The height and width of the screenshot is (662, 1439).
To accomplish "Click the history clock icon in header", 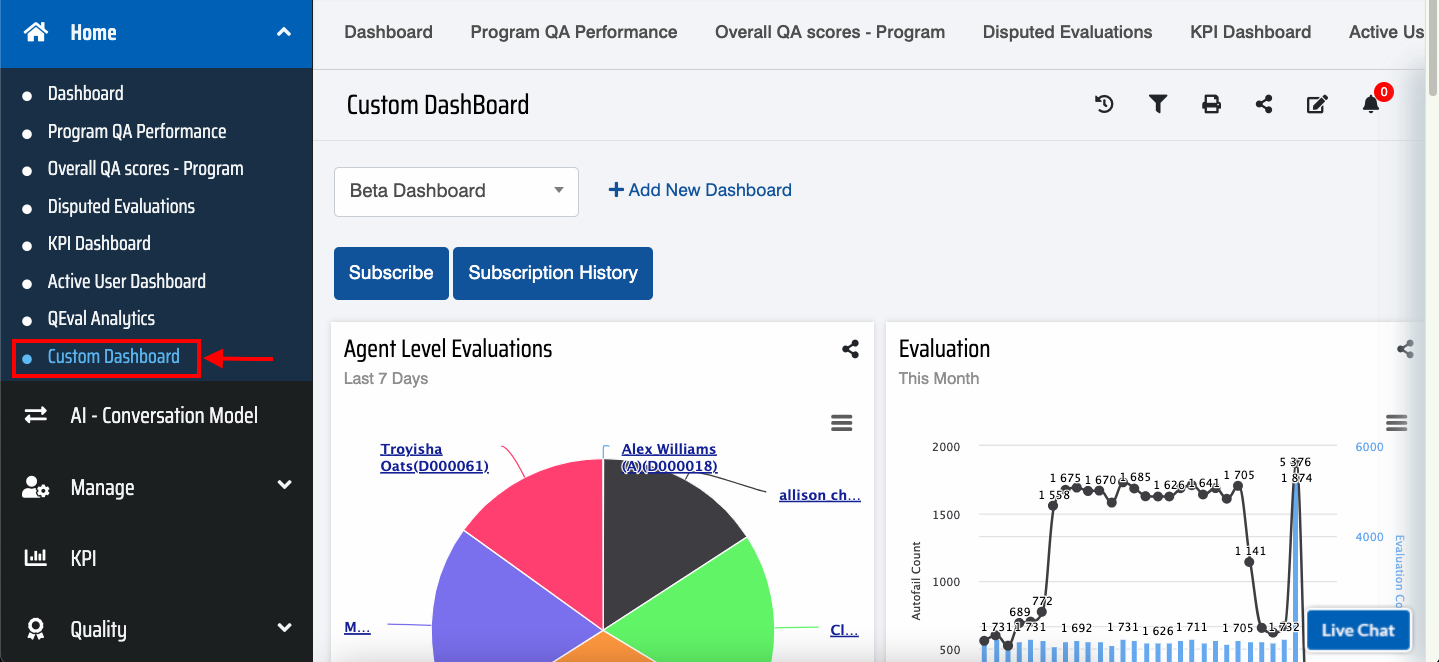I will coord(1104,104).
